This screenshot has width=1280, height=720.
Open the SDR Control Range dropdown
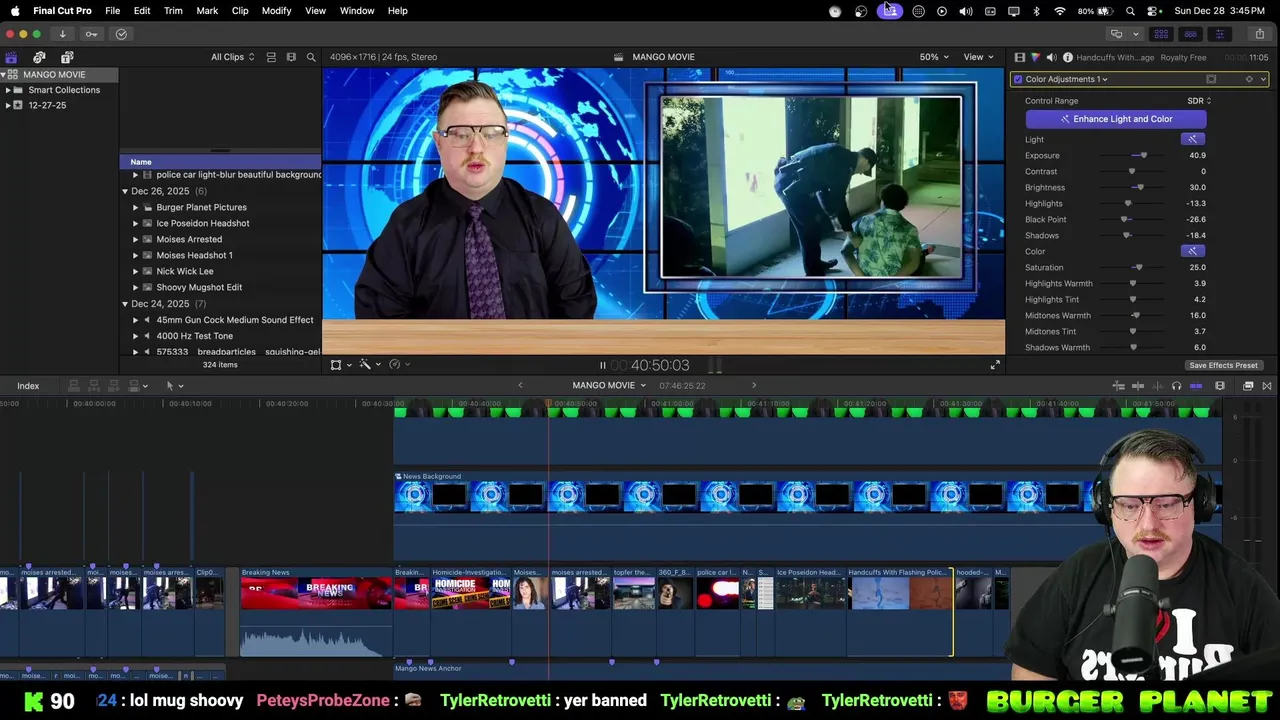[1199, 101]
